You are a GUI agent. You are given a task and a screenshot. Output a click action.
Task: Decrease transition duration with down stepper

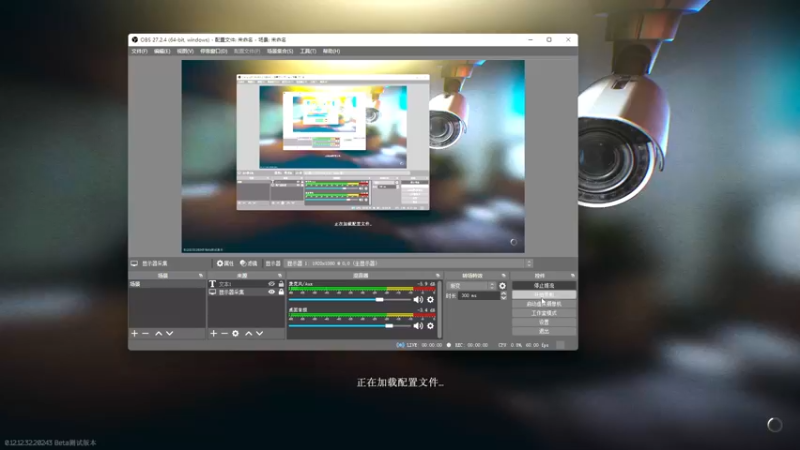504,297
